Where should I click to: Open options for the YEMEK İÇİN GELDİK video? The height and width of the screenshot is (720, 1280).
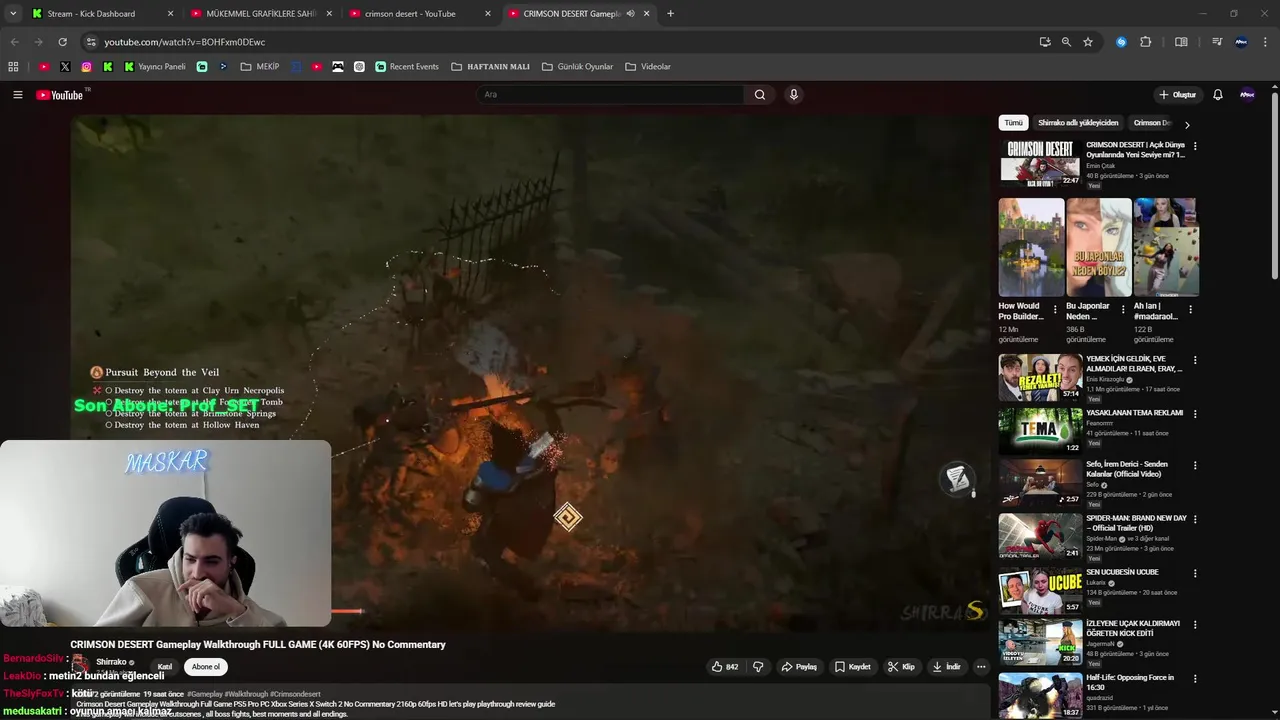point(1195,360)
